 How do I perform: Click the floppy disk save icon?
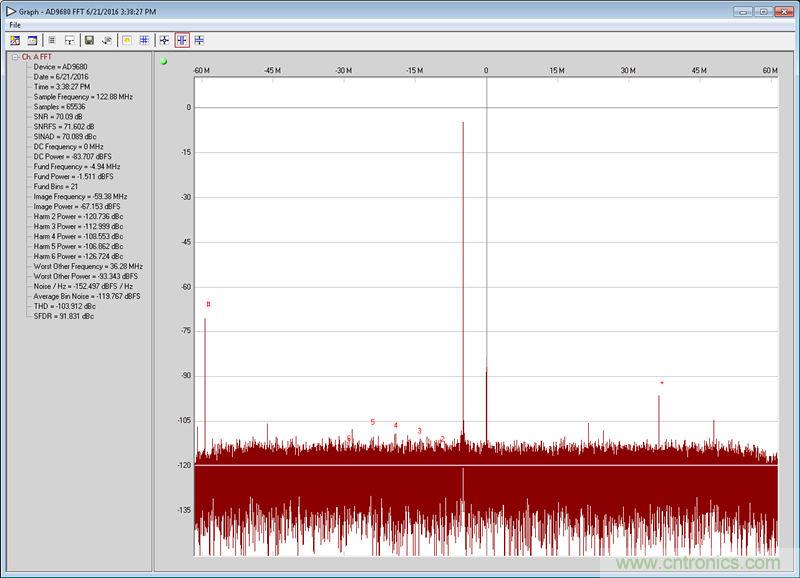[x=89, y=40]
